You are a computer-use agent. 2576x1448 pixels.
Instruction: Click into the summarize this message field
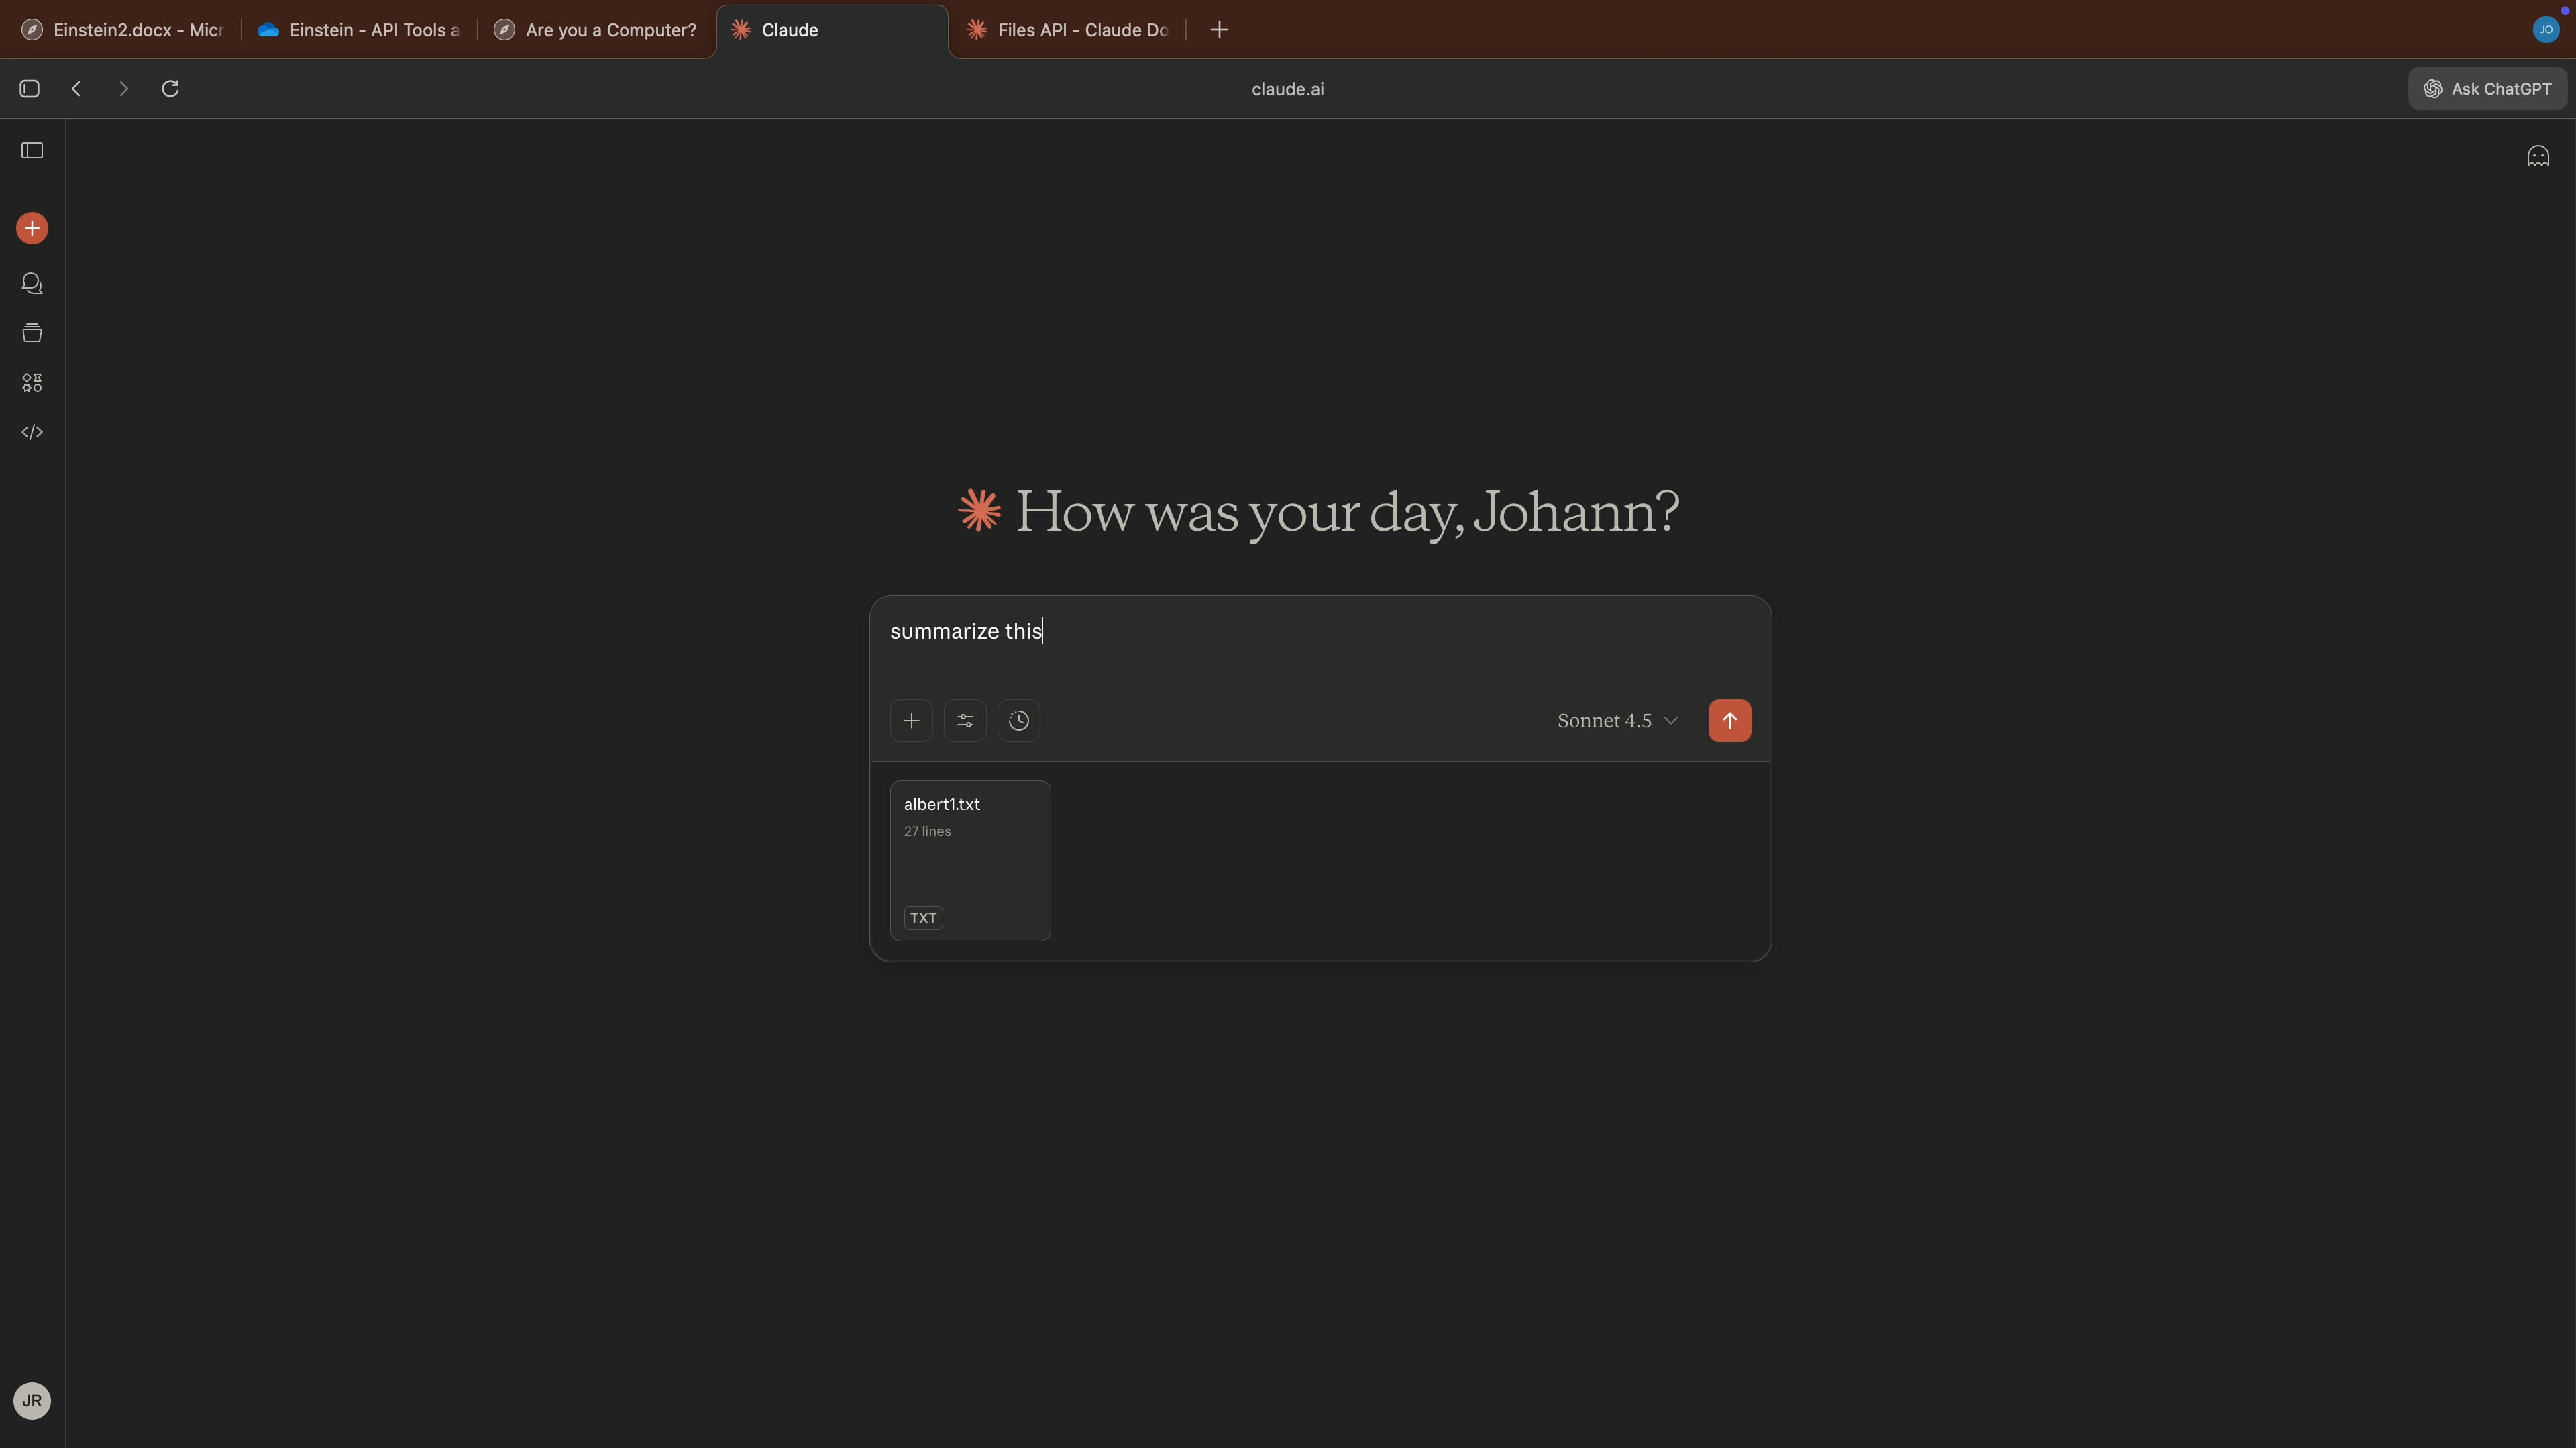pos(1300,640)
